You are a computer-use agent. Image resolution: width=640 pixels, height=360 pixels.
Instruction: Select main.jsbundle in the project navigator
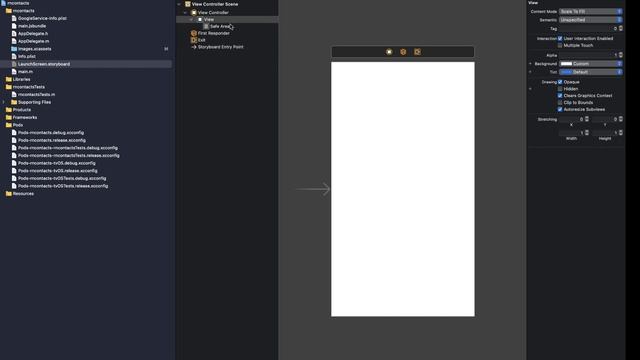tap(32, 26)
